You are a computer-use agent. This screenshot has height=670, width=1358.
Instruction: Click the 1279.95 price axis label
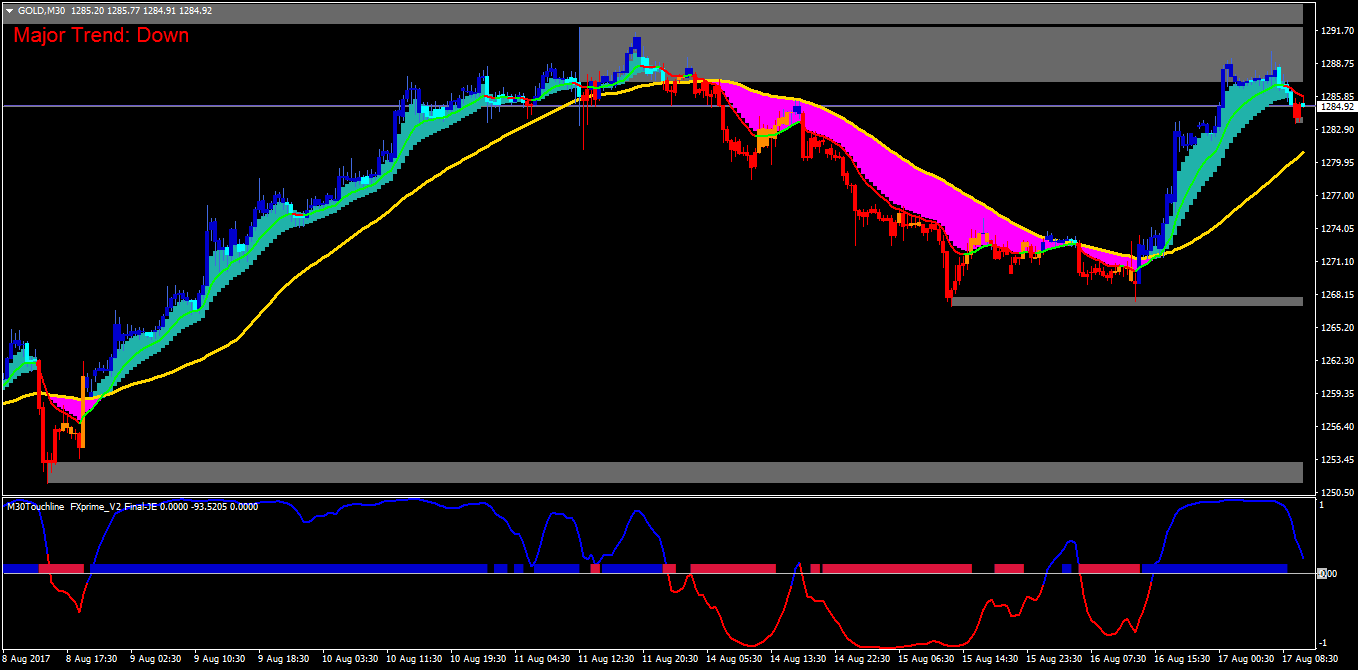pos(1336,163)
